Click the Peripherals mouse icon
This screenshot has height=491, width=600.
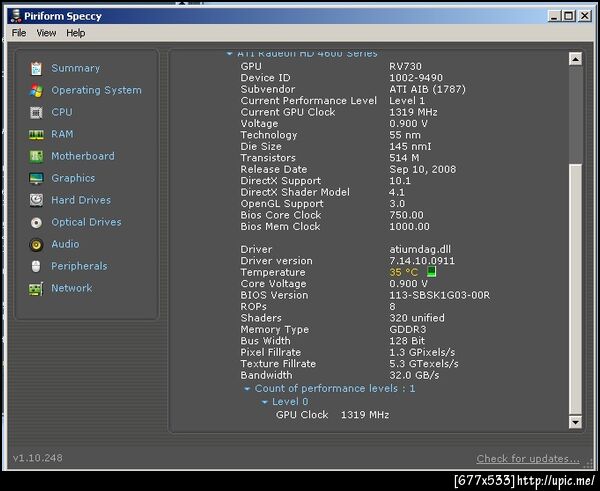tap(36, 266)
